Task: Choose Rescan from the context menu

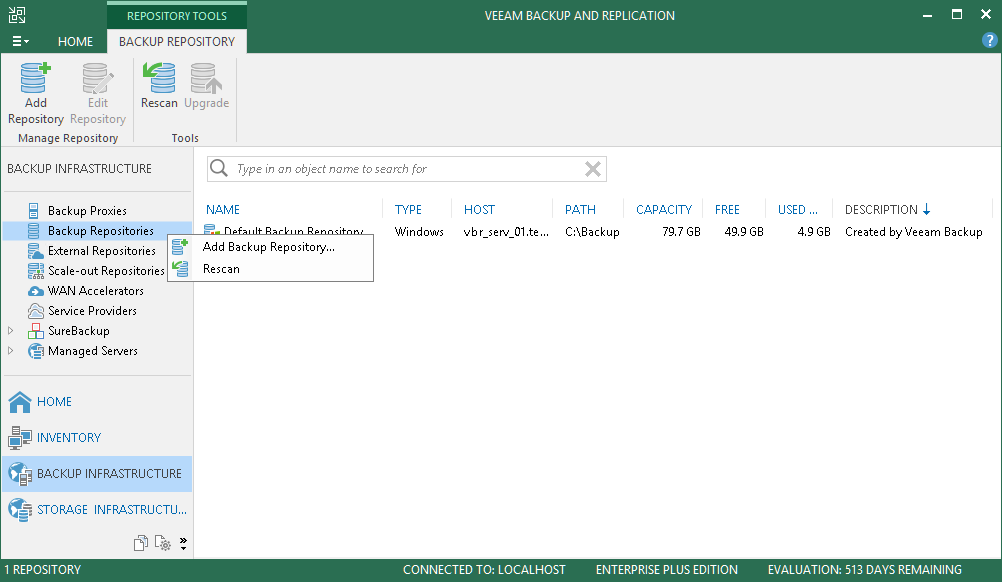Action: (x=221, y=269)
